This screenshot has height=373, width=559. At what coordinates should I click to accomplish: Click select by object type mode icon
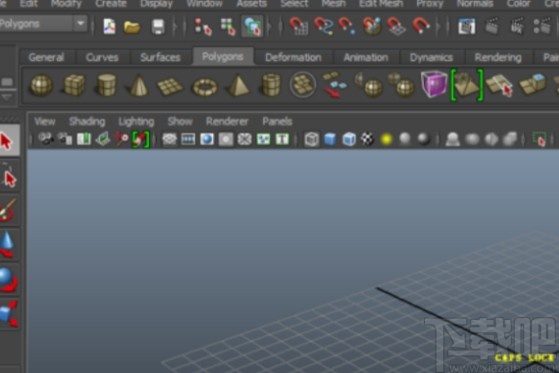[x=228, y=27]
